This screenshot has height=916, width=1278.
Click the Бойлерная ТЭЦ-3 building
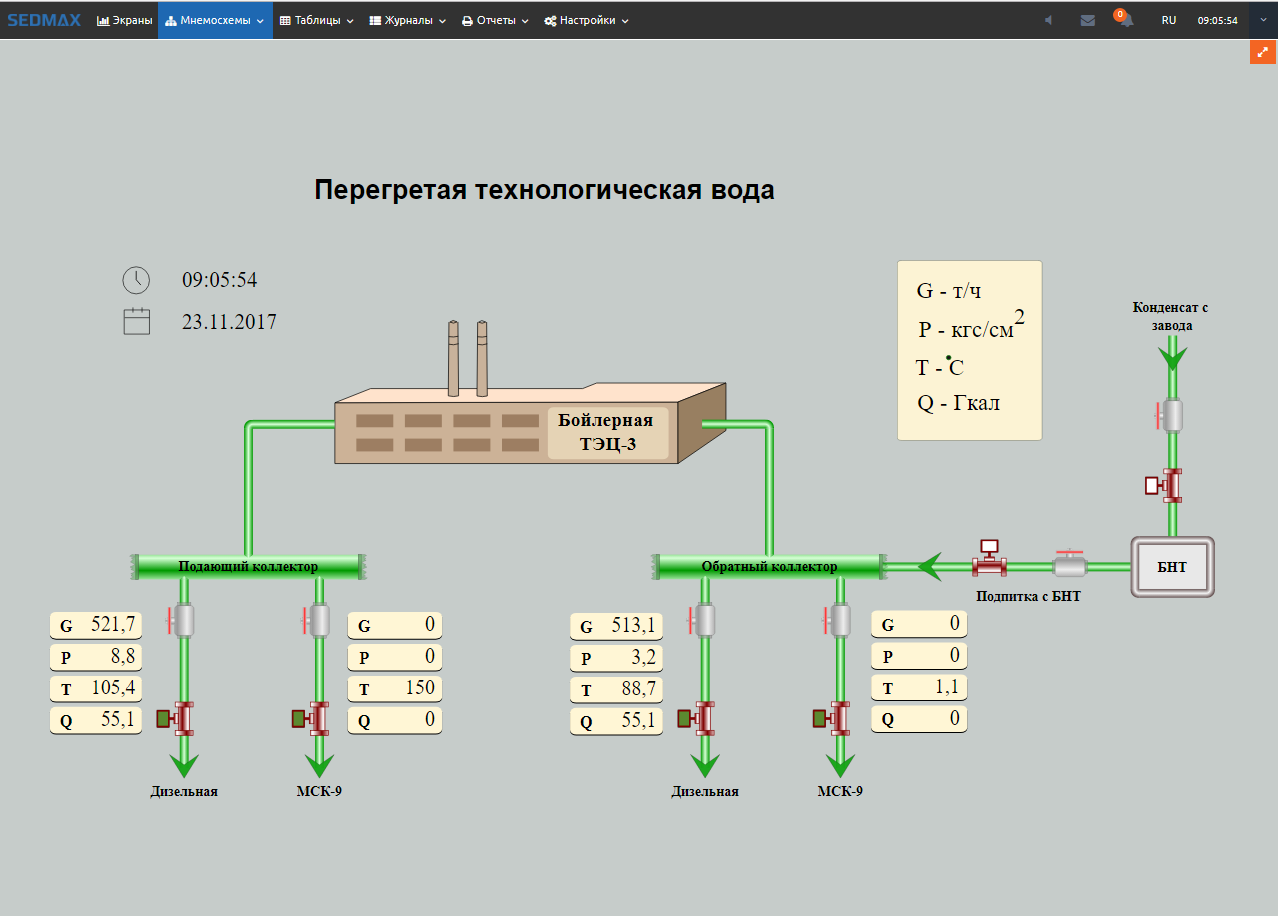pyautogui.click(x=530, y=425)
